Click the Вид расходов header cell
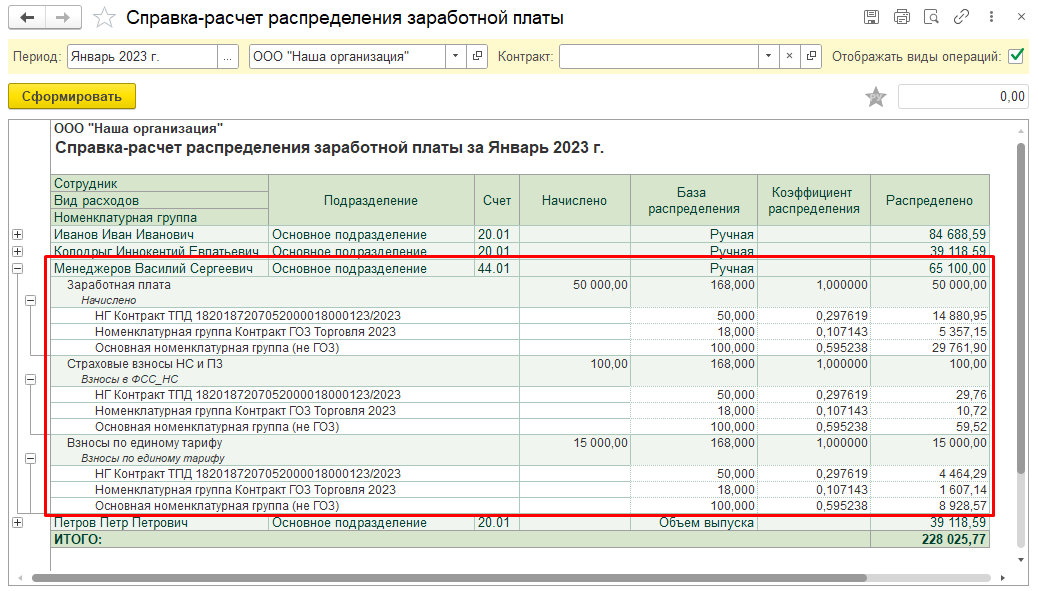Screen dimensions: 1038x591 (x=160, y=201)
